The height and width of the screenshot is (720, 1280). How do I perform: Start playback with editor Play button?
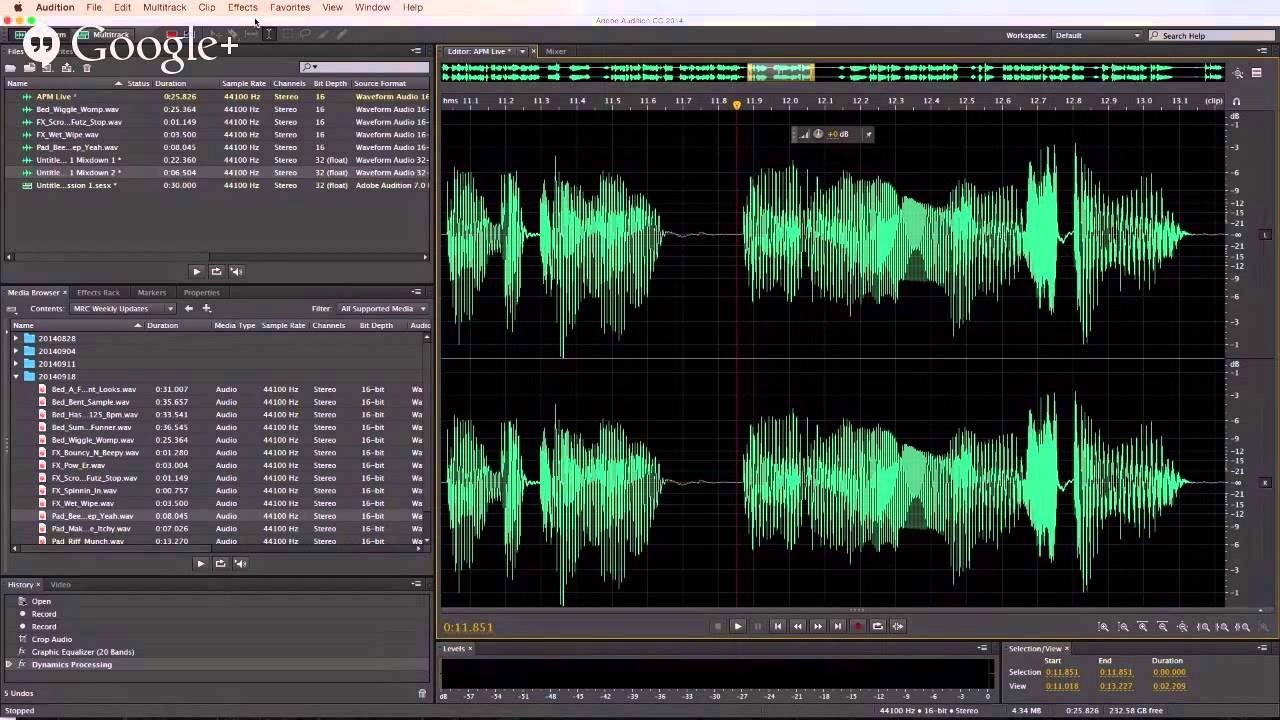point(738,626)
